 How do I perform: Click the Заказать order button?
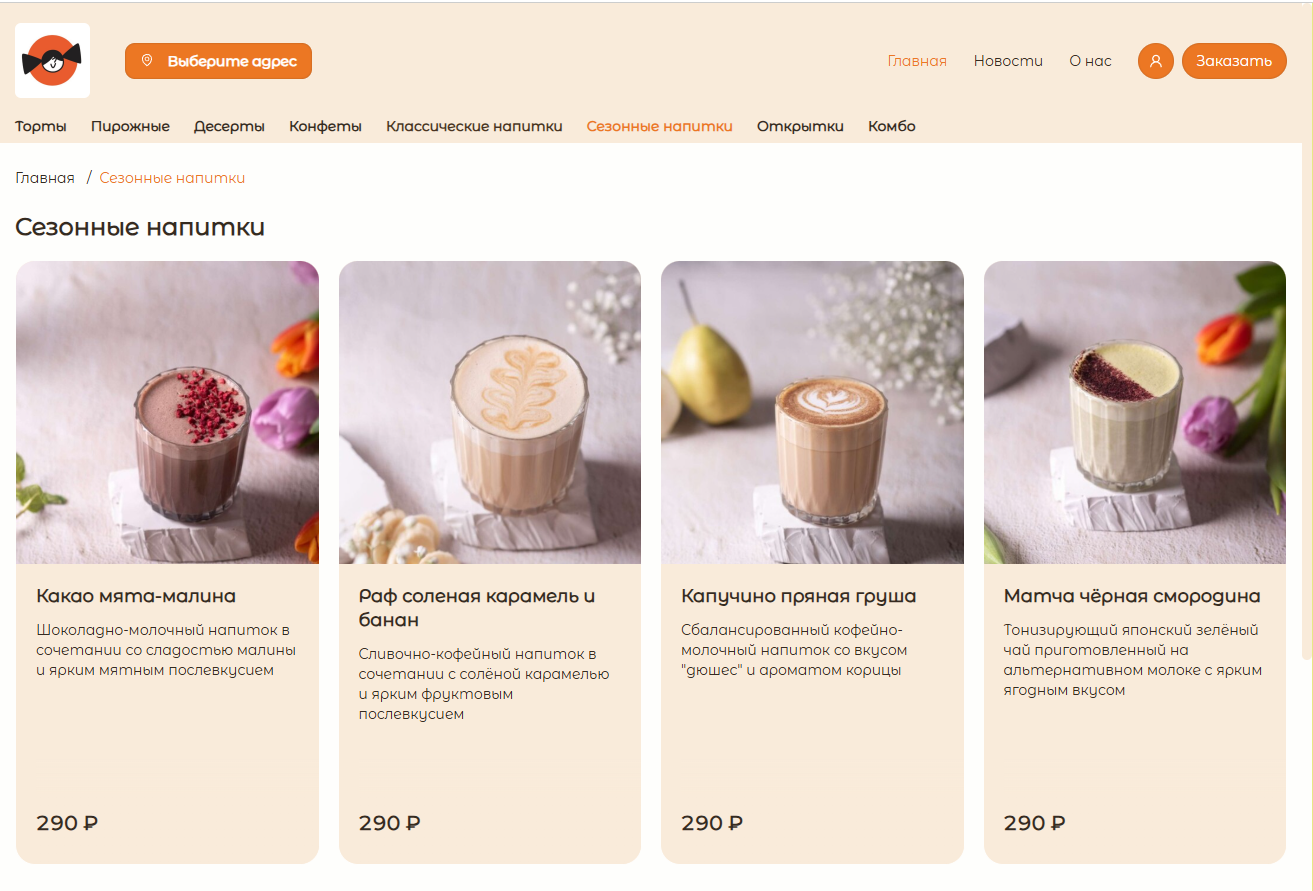coord(1234,61)
